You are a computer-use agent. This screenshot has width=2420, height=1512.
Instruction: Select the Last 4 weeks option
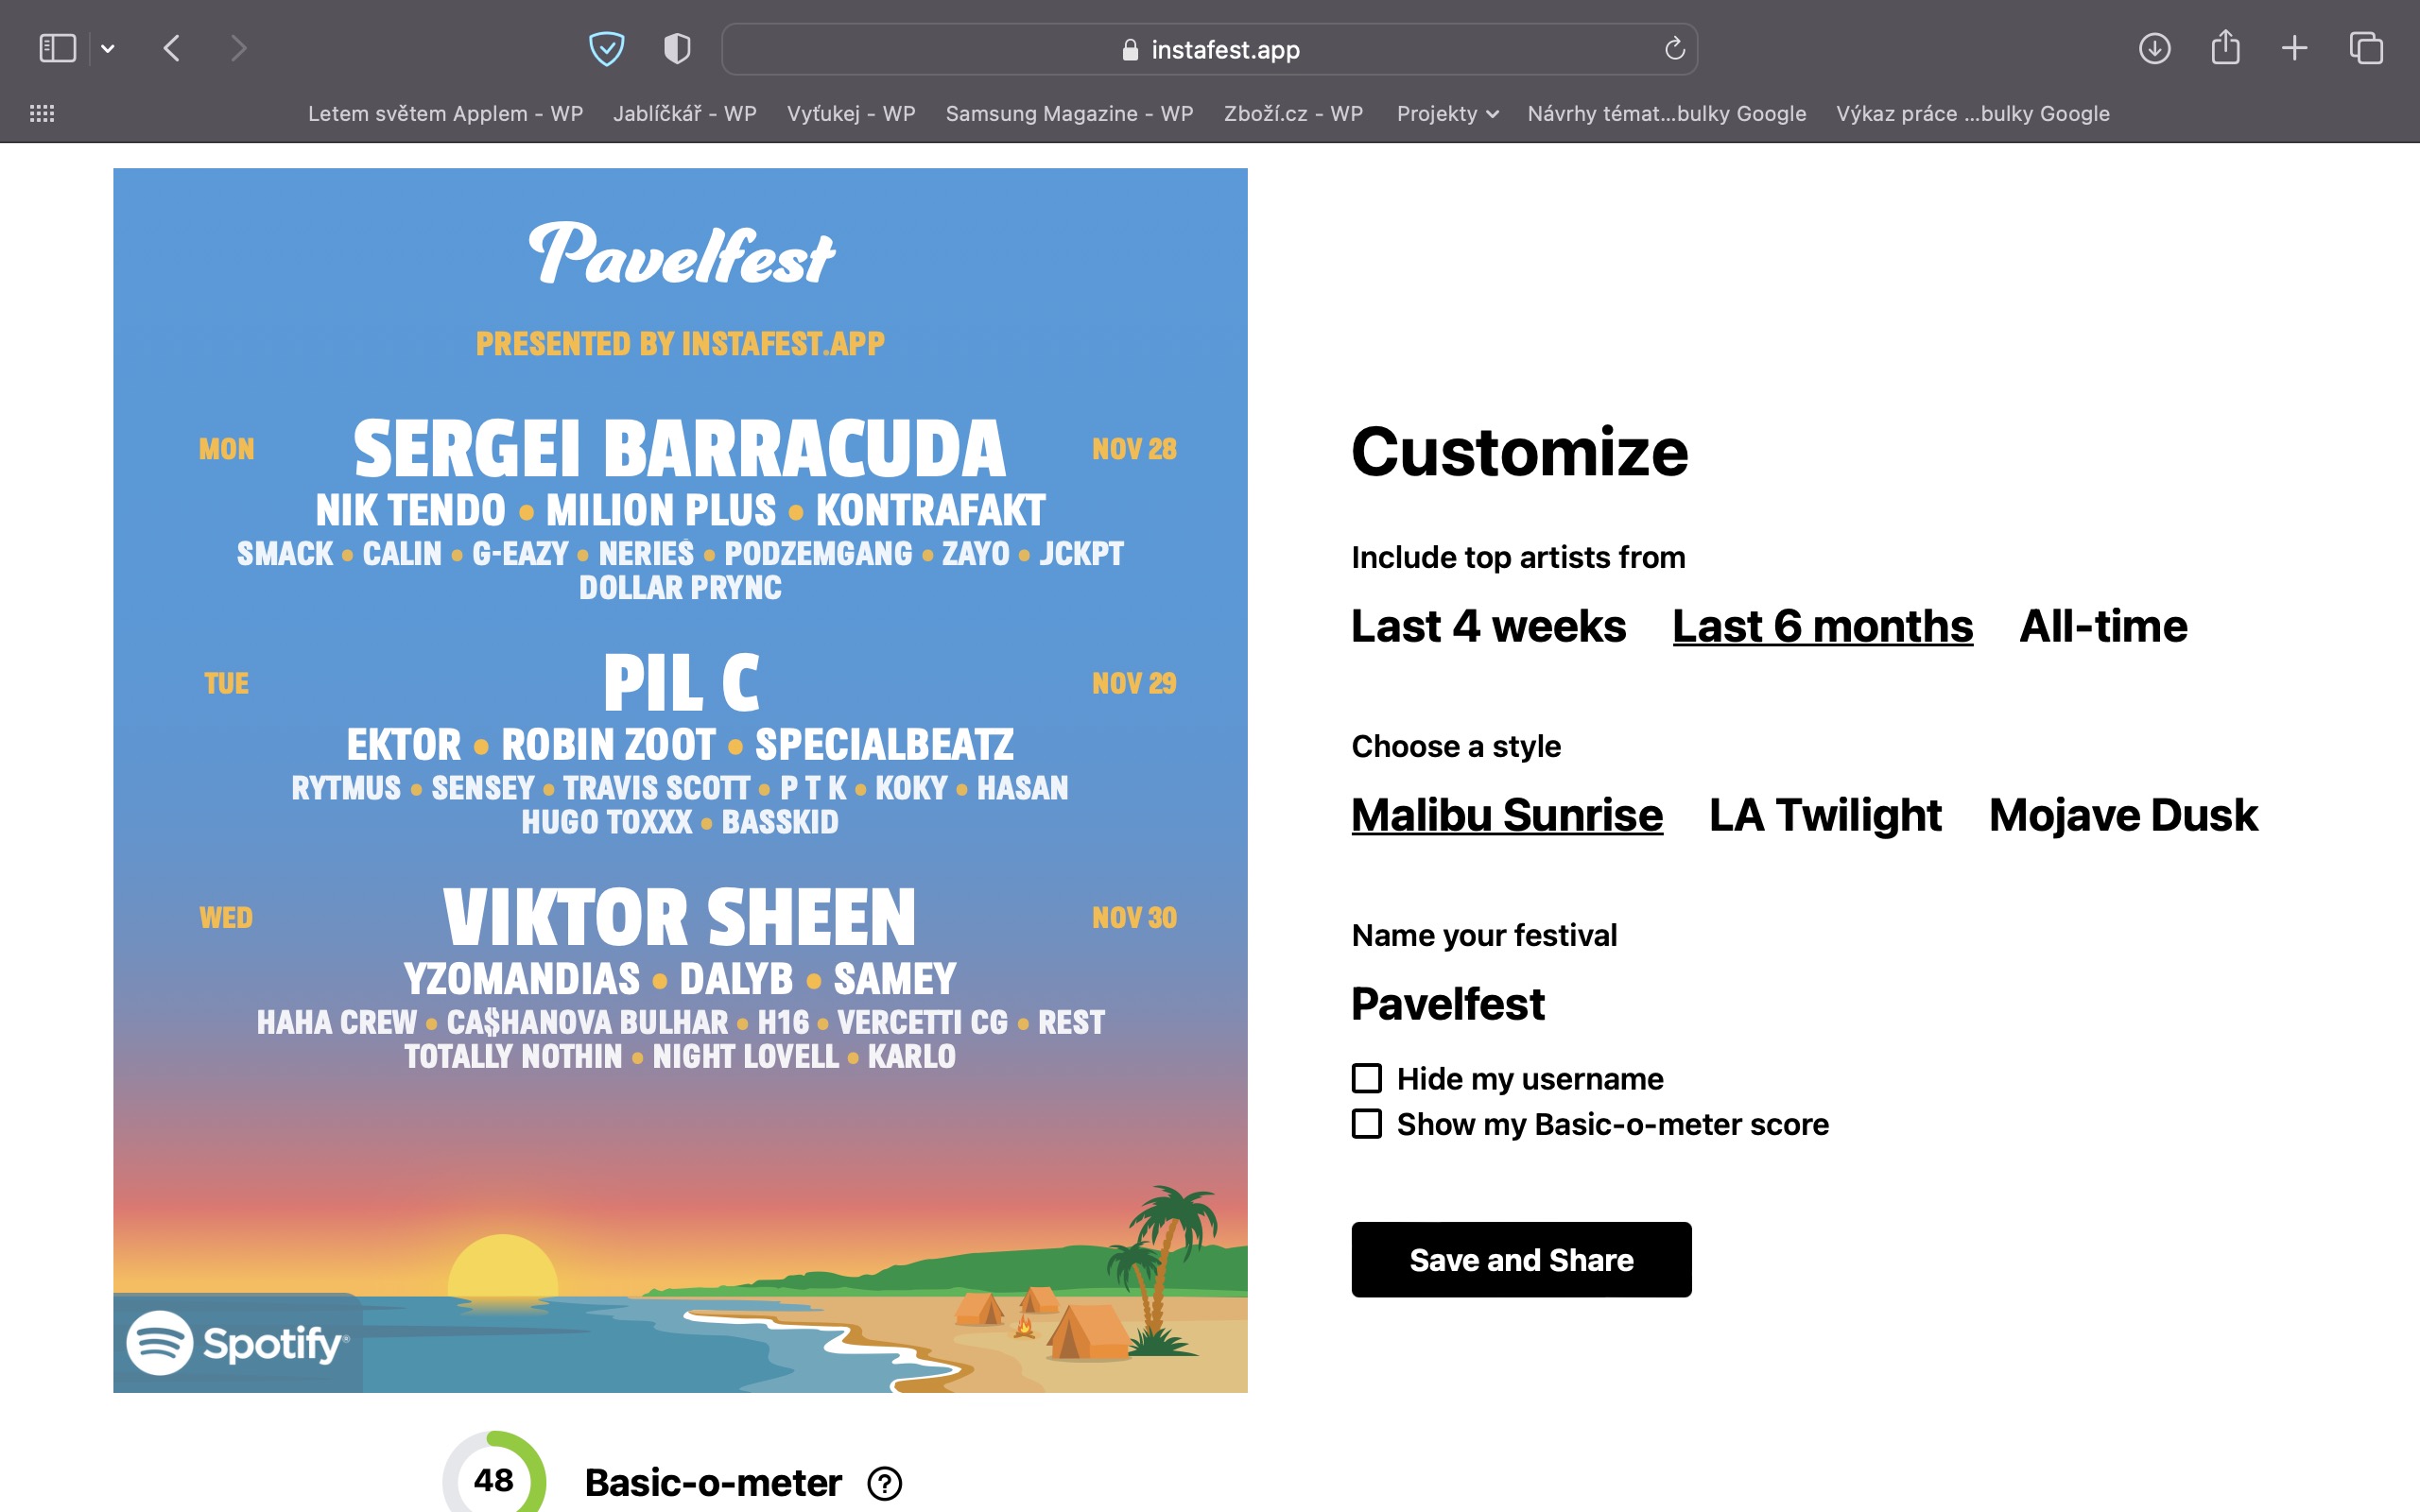(x=1488, y=626)
